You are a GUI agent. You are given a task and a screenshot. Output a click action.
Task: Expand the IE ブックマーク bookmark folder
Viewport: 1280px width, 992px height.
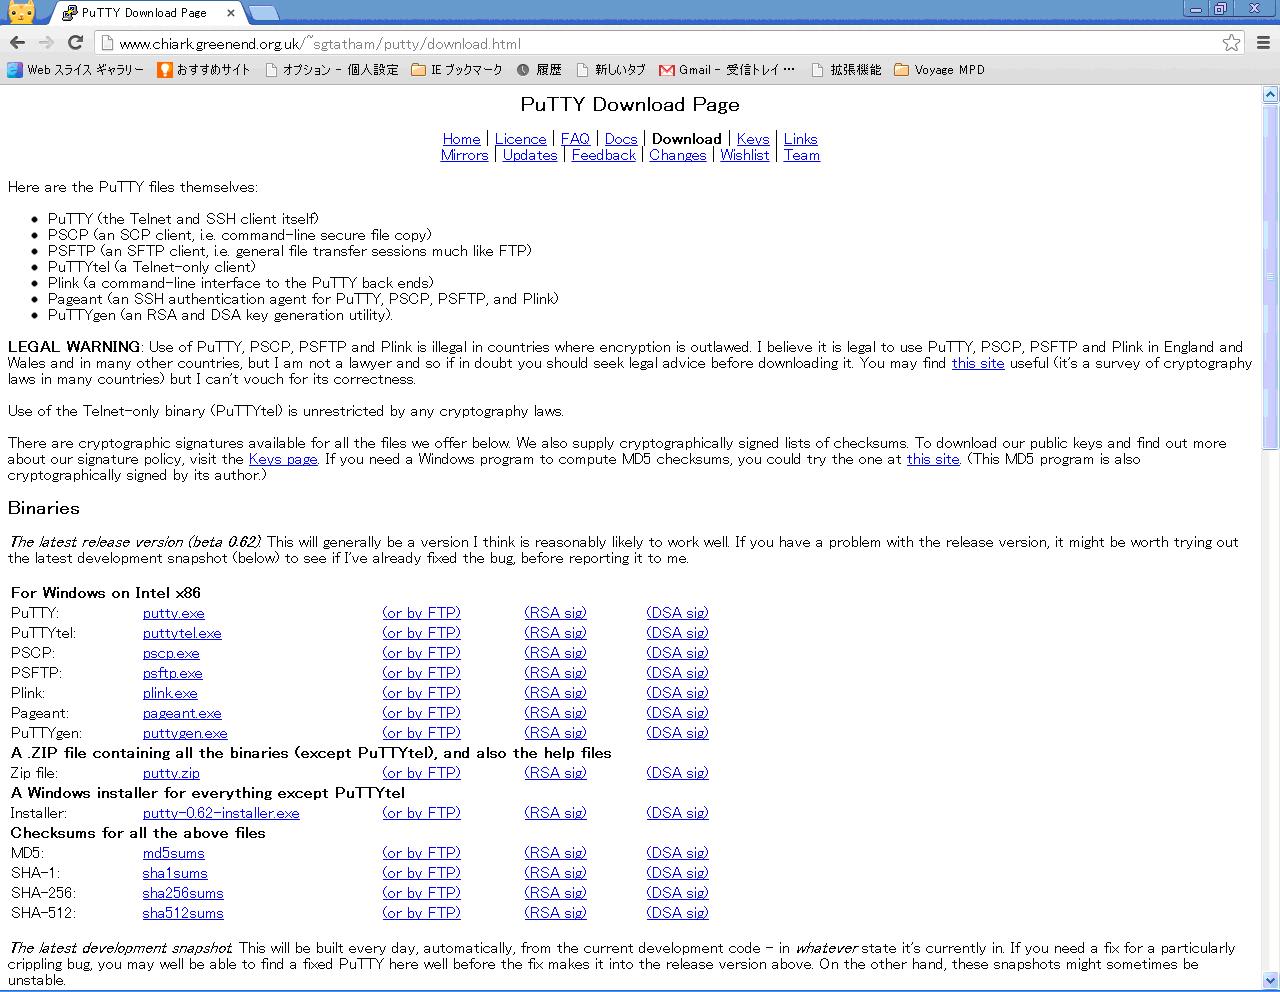pos(457,70)
